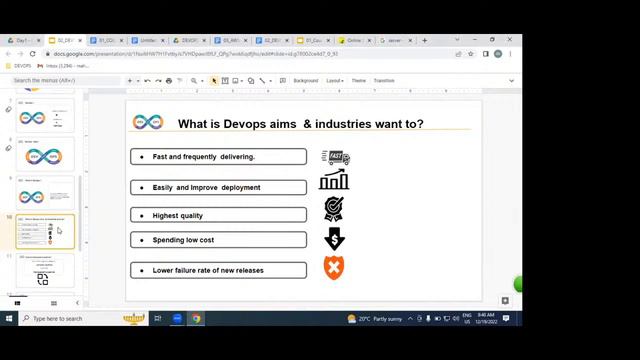Open the Gmail Inbox bookmark
The width and height of the screenshot is (640, 360).
(x=63, y=66)
